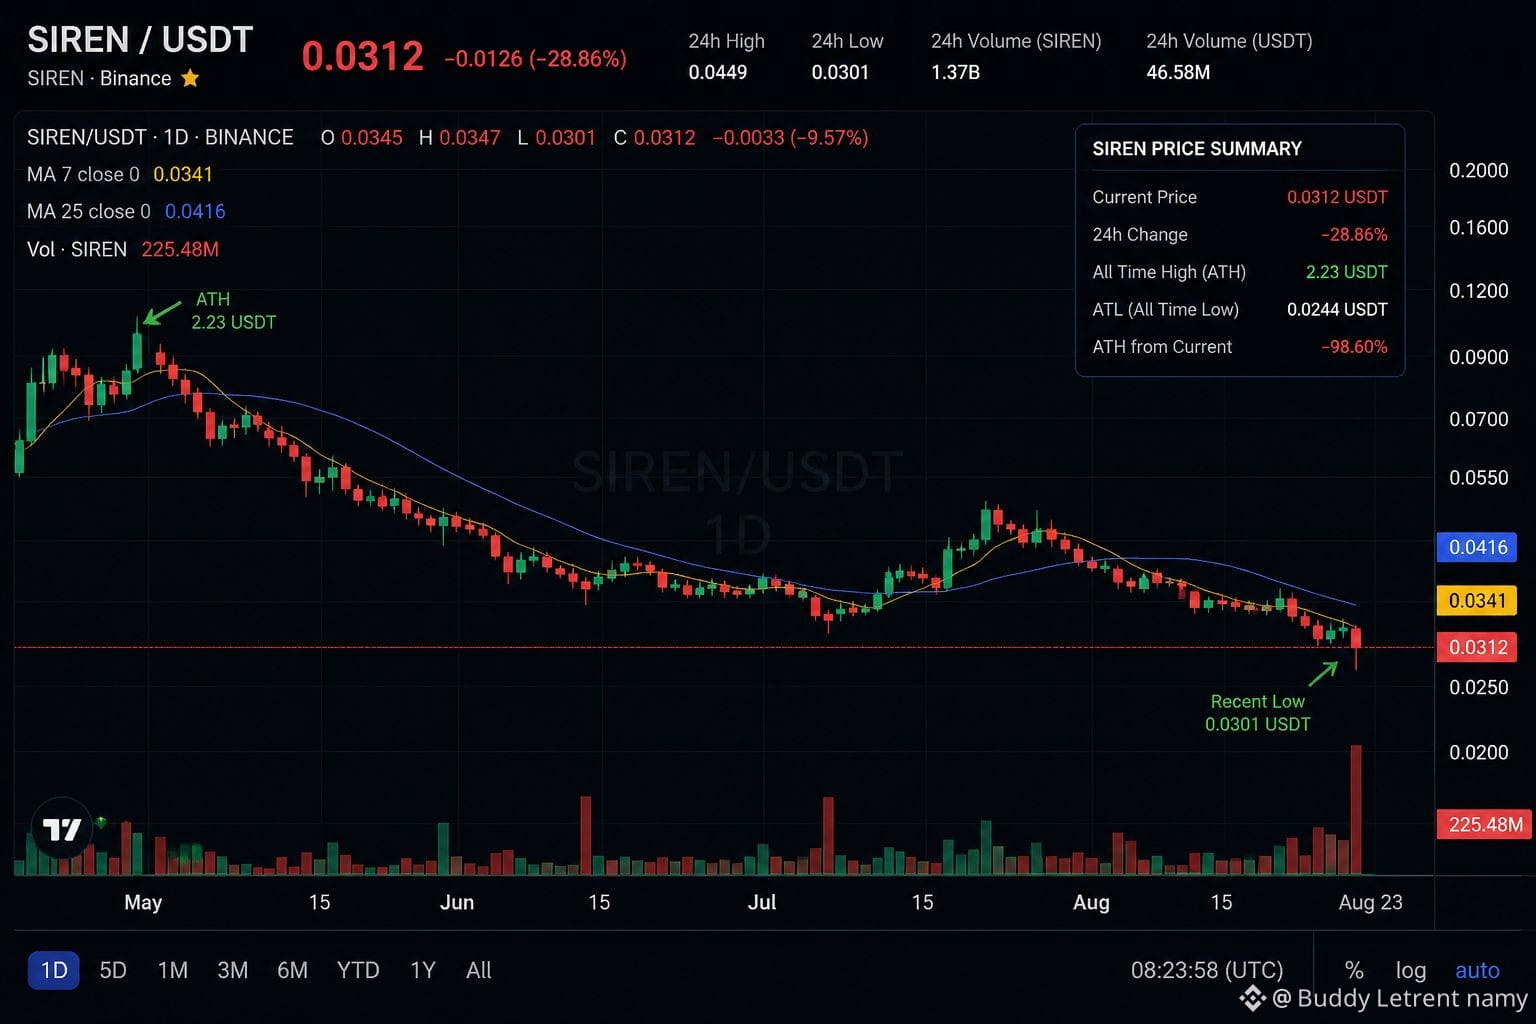Click the 0.1600 price axis label
Screen dimensions: 1536x1024
coord(1478,227)
